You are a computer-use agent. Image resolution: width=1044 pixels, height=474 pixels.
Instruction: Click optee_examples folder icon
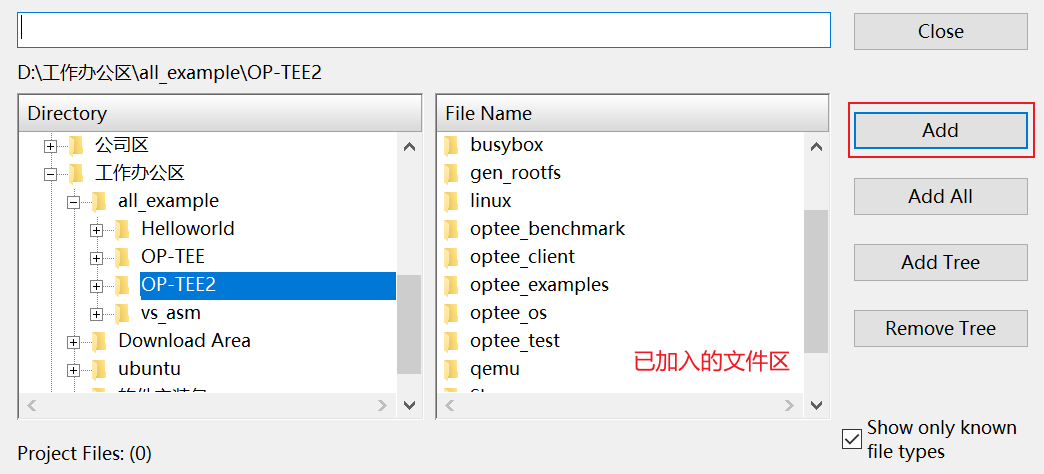451,285
